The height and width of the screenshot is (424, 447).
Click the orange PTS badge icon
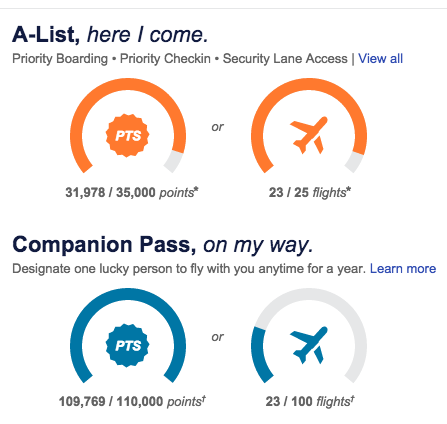tap(128, 135)
